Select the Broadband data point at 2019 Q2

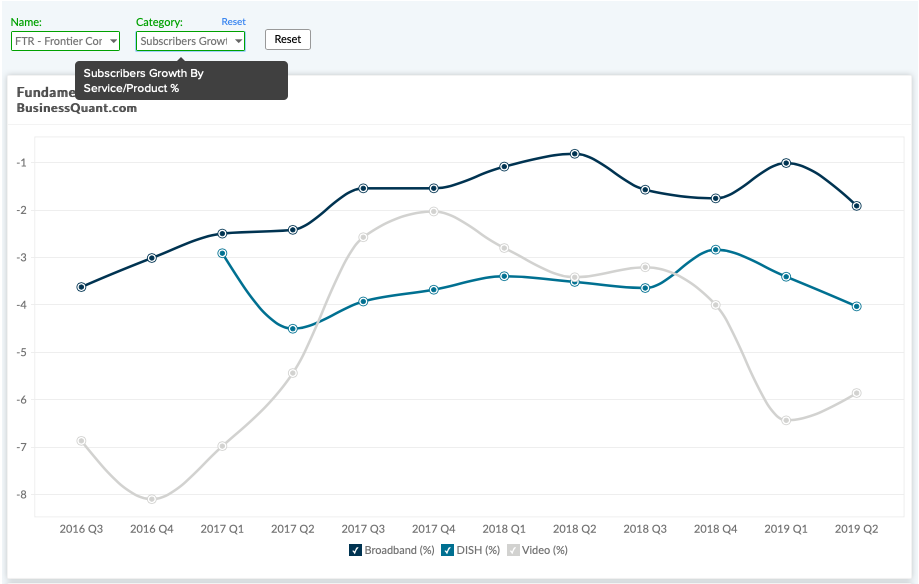coord(857,206)
